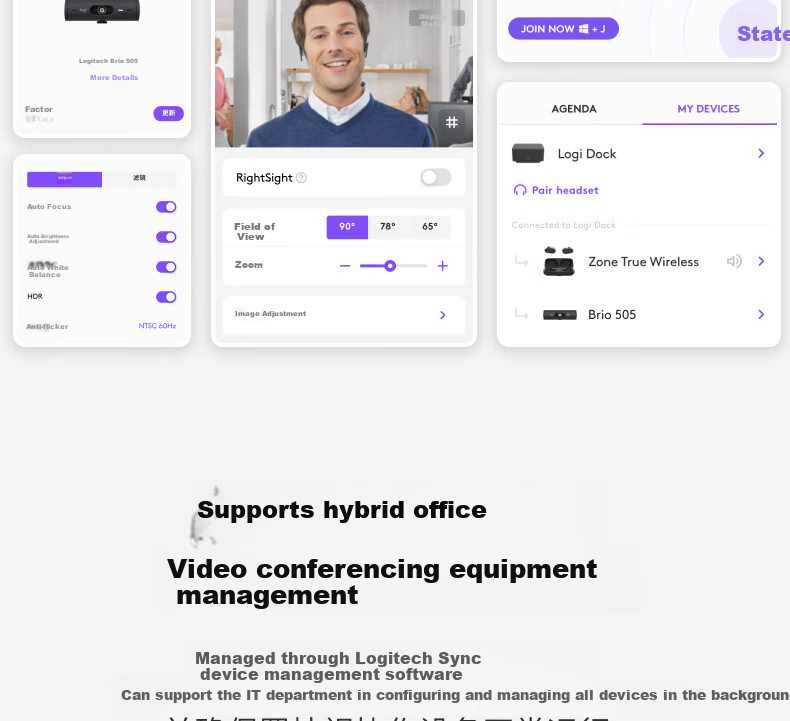Expand the Logi Dock device details chevron
The width and height of the screenshot is (790, 721).
pyautogui.click(x=761, y=153)
